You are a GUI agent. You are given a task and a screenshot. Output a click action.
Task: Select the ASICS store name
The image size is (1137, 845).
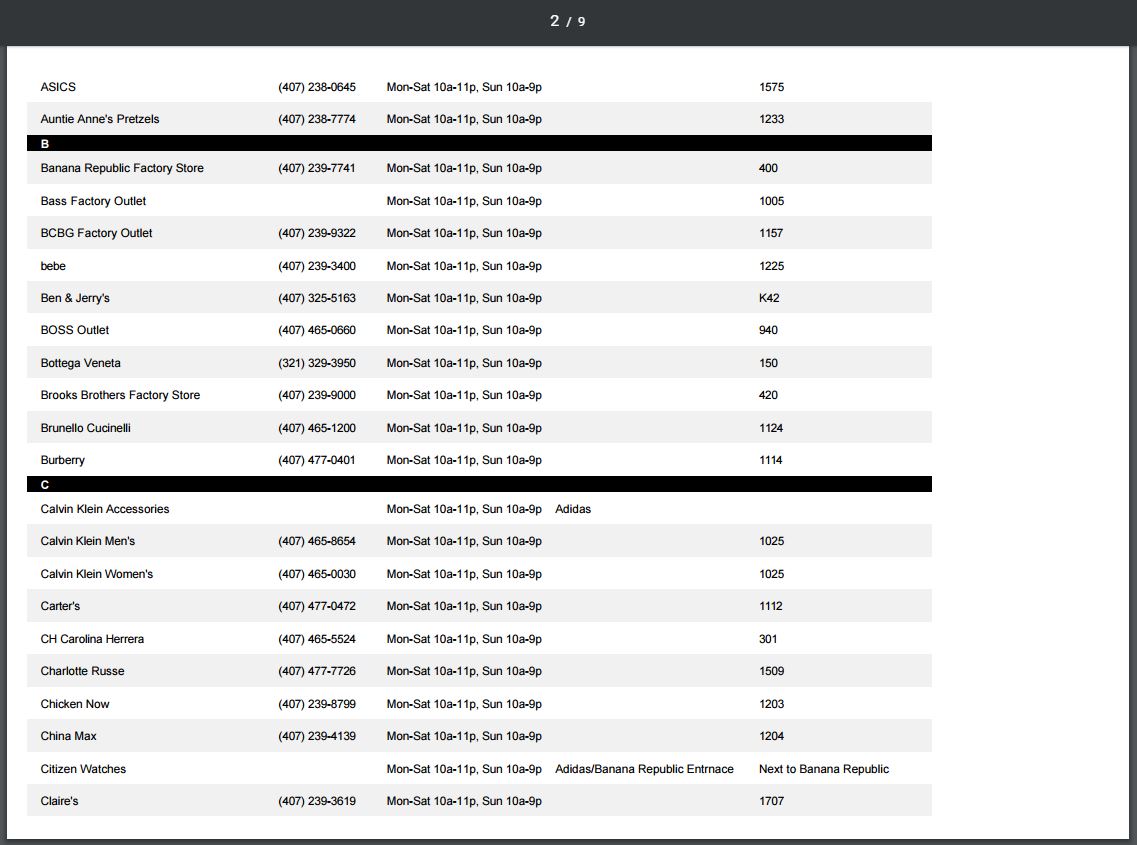[58, 87]
